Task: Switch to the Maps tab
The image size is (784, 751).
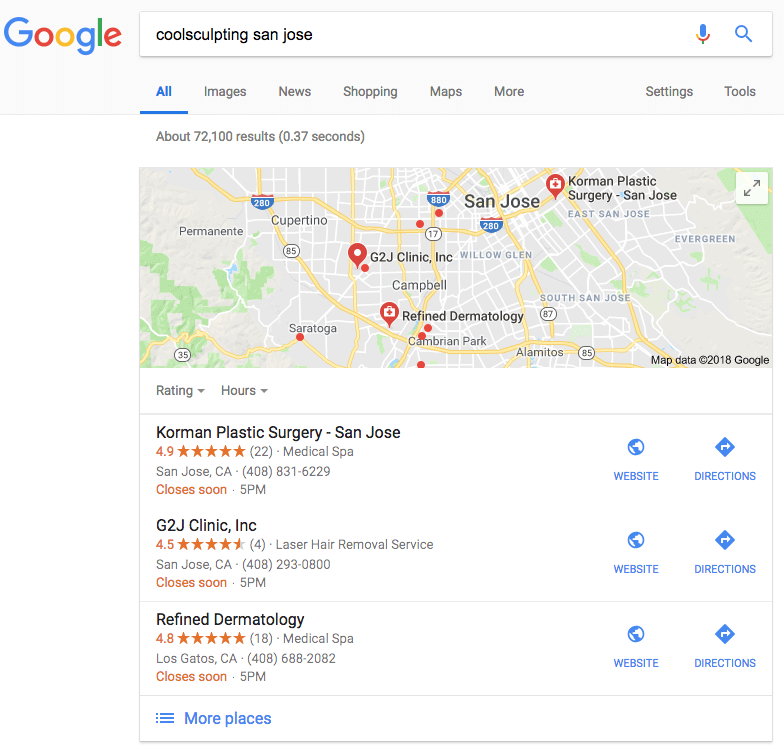Action: click(x=446, y=92)
